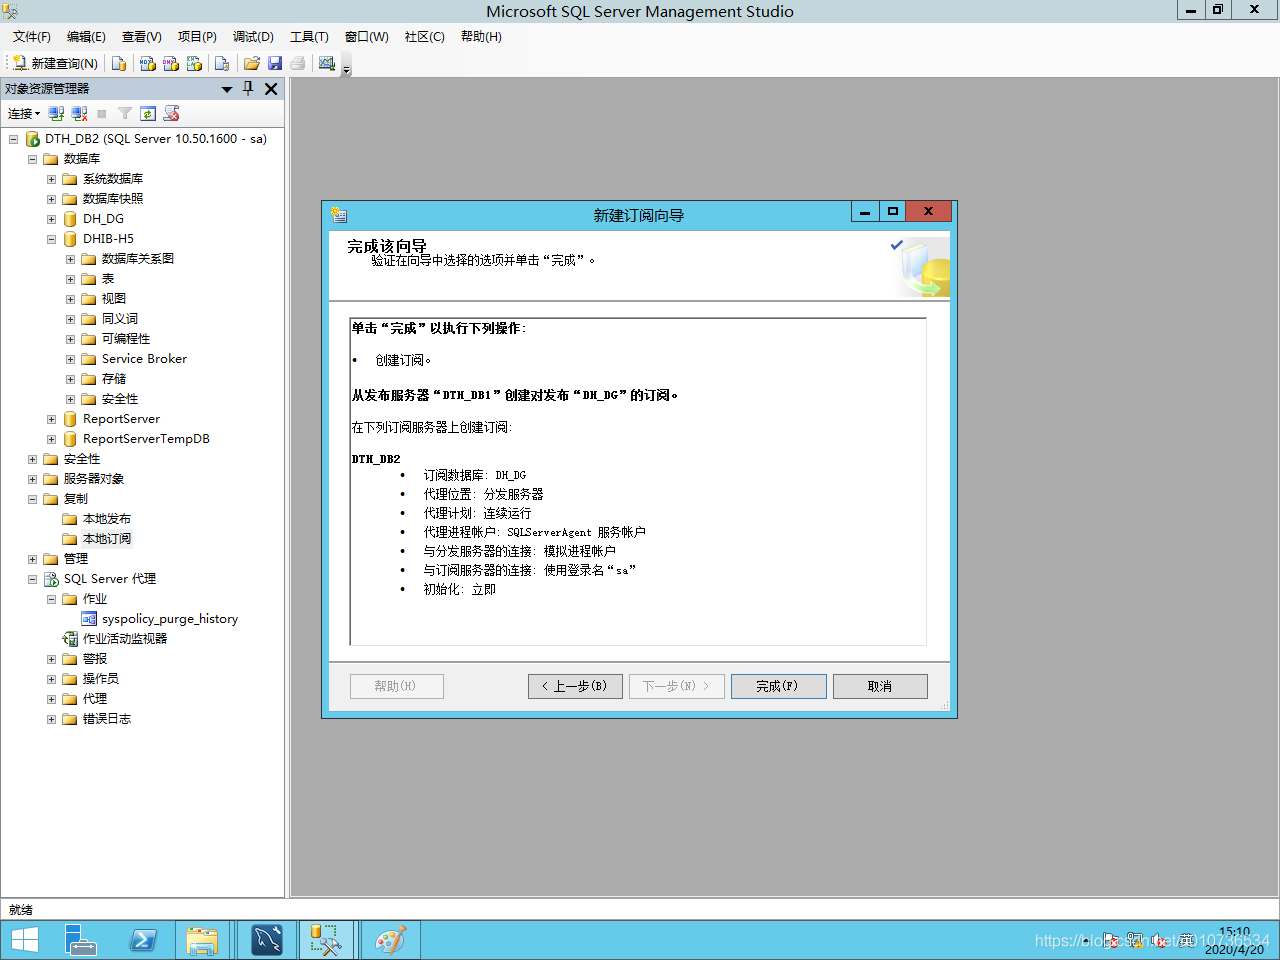Open PowerShell from the taskbar
The image size is (1280, 960).
(x=143, y=940)
